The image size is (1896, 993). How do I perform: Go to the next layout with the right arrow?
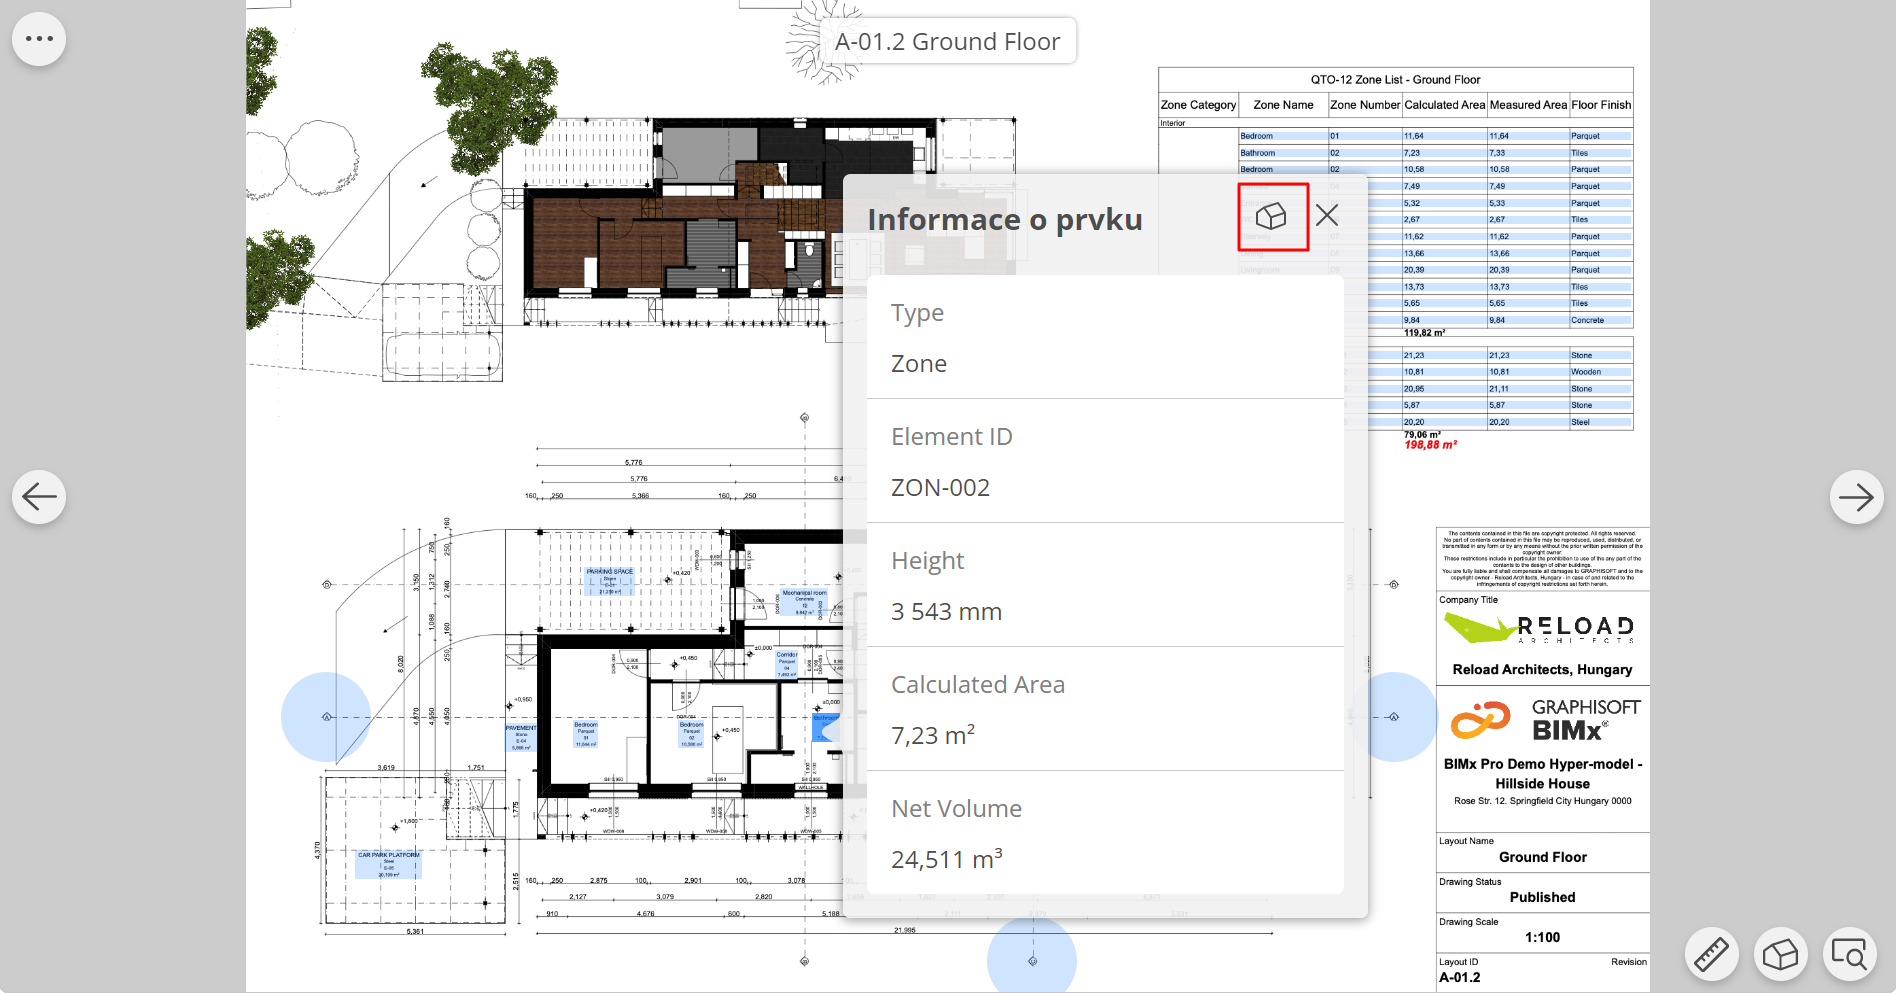click(x=1856, y=497)
